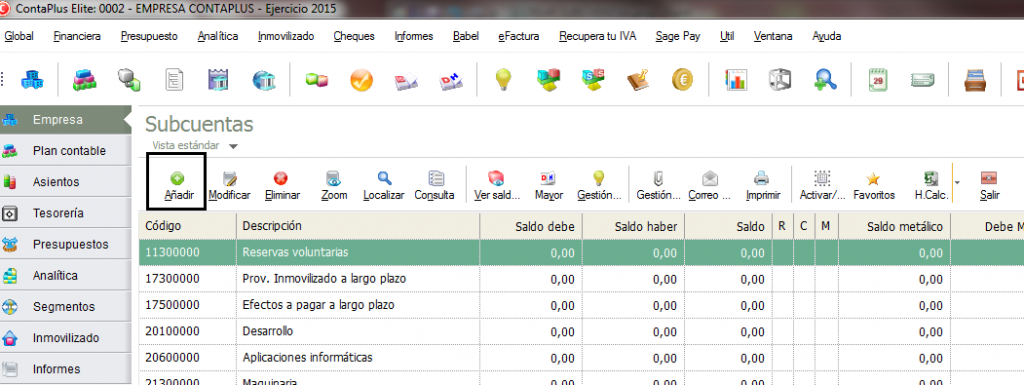Open the arrow dropdown next to H.Calc.
The image size is (1024, 385).
tap(957, 183)
